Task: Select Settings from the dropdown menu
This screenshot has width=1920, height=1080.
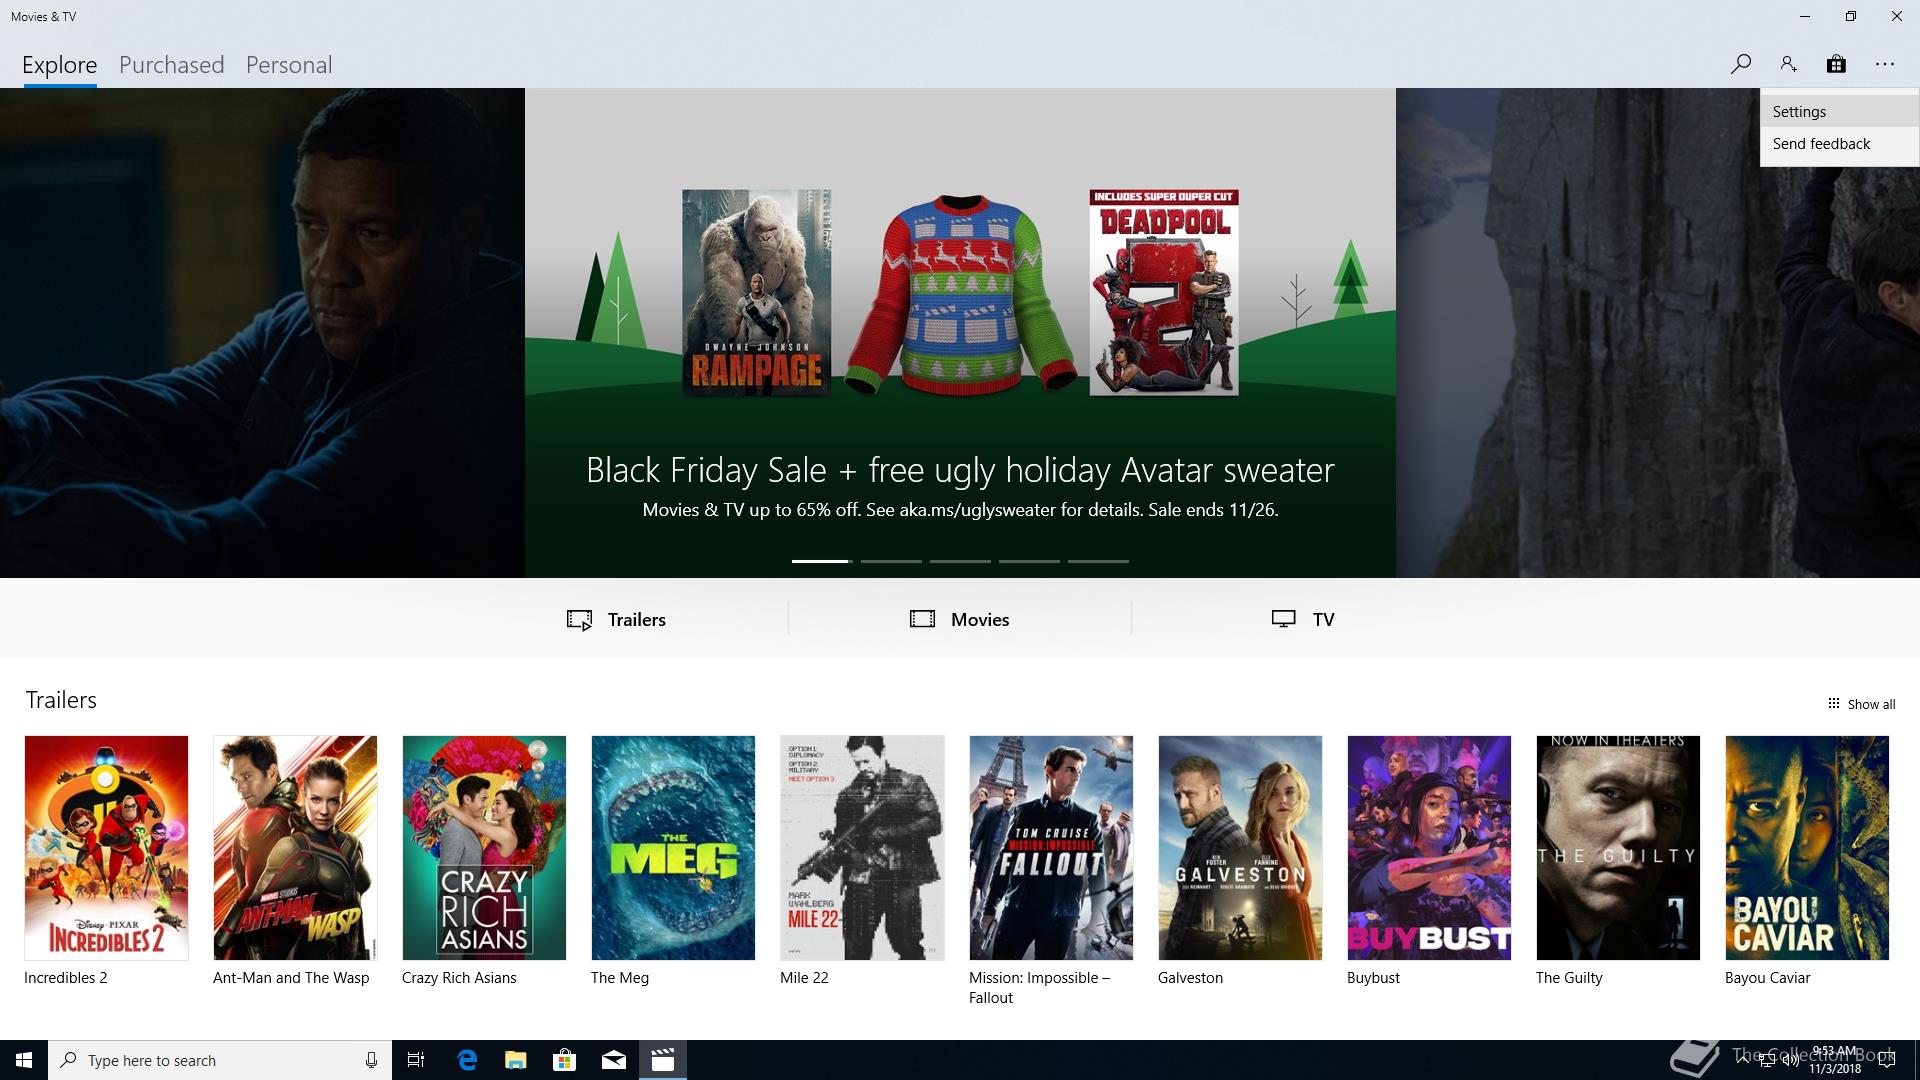Action: coord(1839,111)
